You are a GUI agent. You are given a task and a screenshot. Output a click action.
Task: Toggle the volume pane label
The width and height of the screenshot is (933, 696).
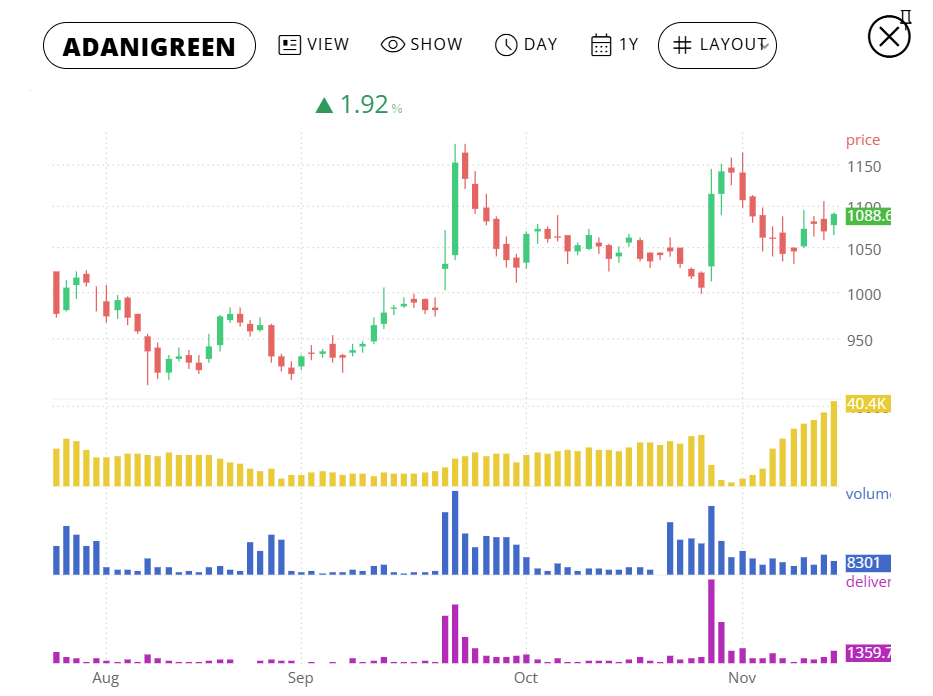click(x=868, y=494)
